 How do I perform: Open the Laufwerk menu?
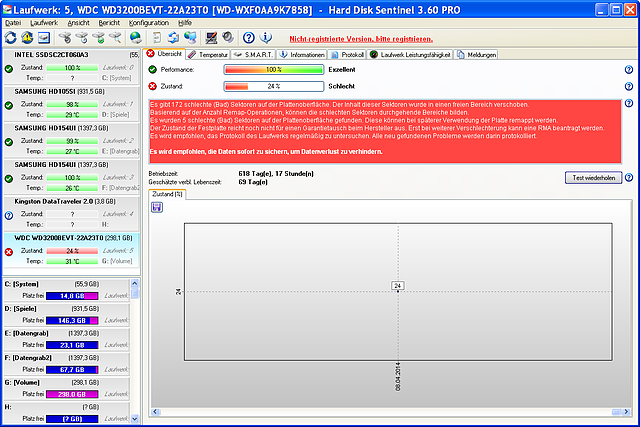click(x=44, y=23)
